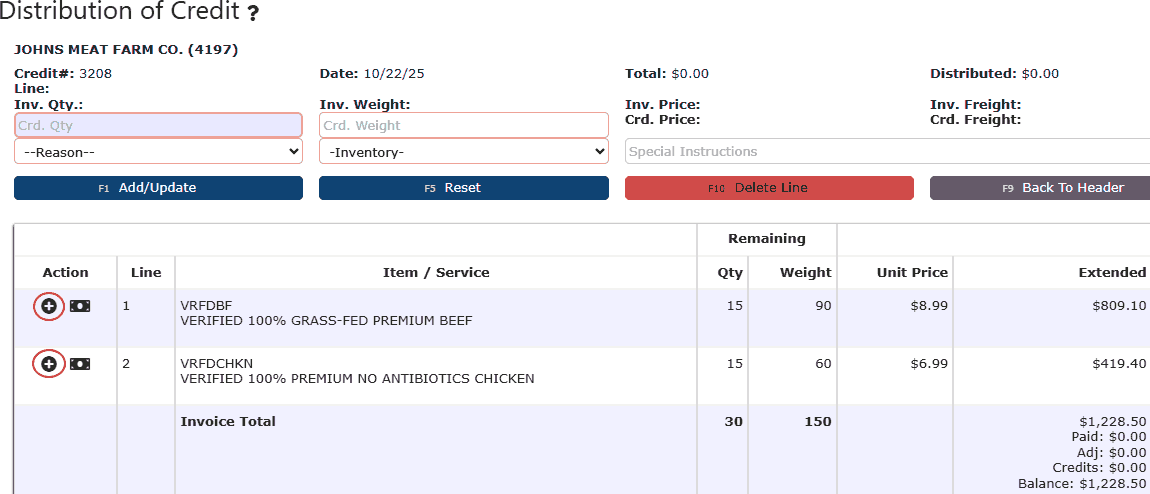Click the money icon for line 1
Image resolution: width=1150 pixels, height=494 pixels.
[x=80, y=306]
